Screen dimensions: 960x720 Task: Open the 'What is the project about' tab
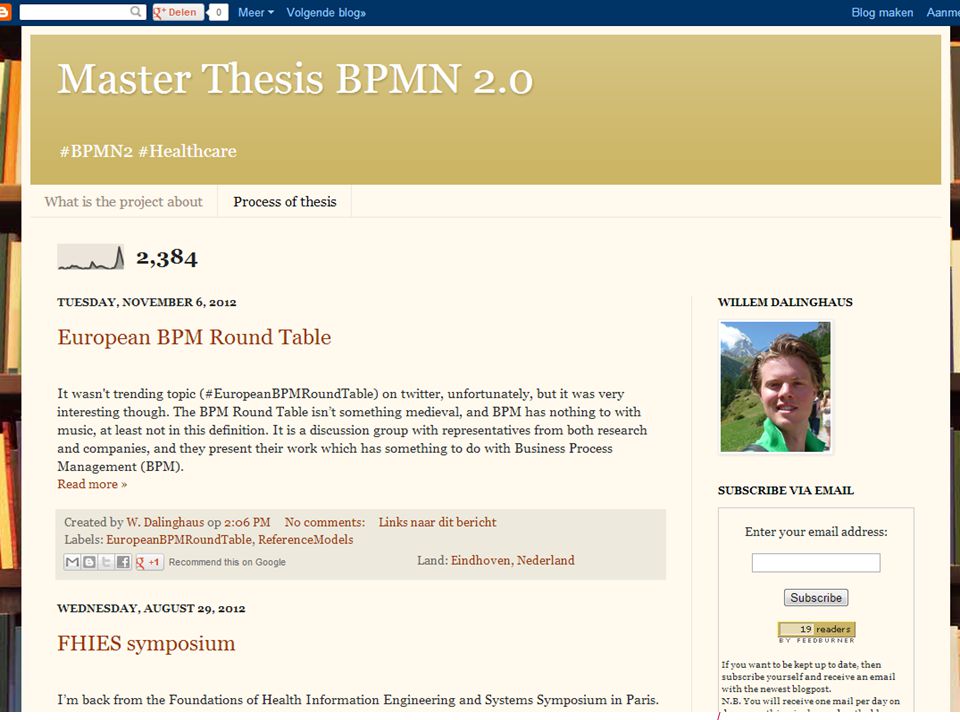(124, 201)
